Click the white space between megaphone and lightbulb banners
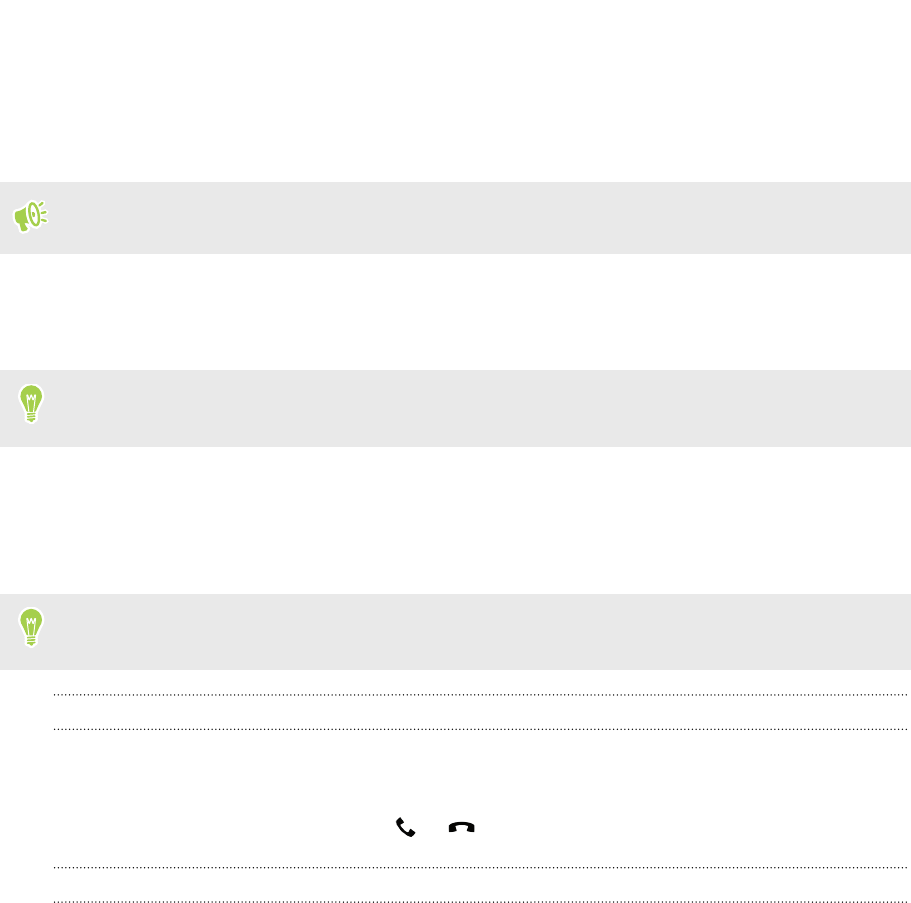This screenshot has width=911, height=903. (456, 312)
